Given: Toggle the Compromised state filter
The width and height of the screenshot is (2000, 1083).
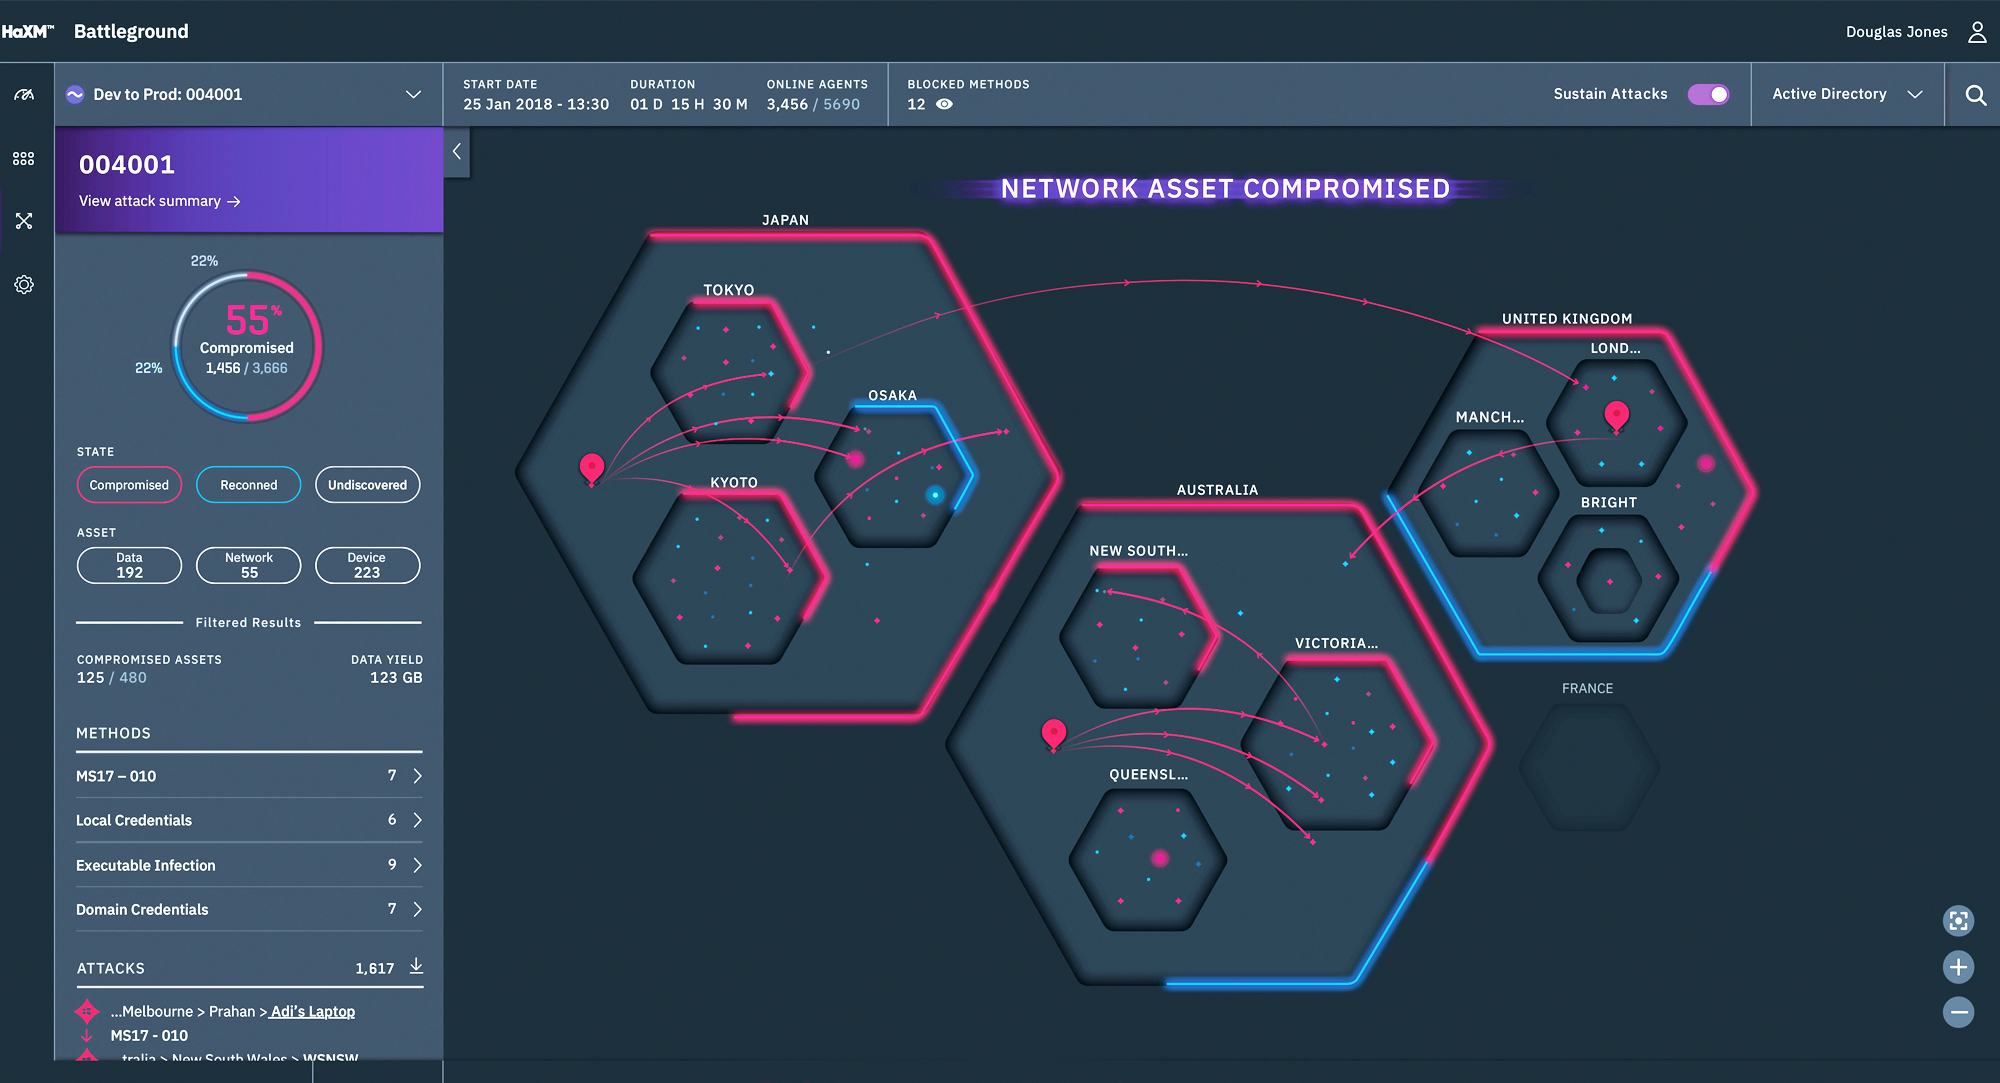Looking at the screenshot, I should coord(129,485).
